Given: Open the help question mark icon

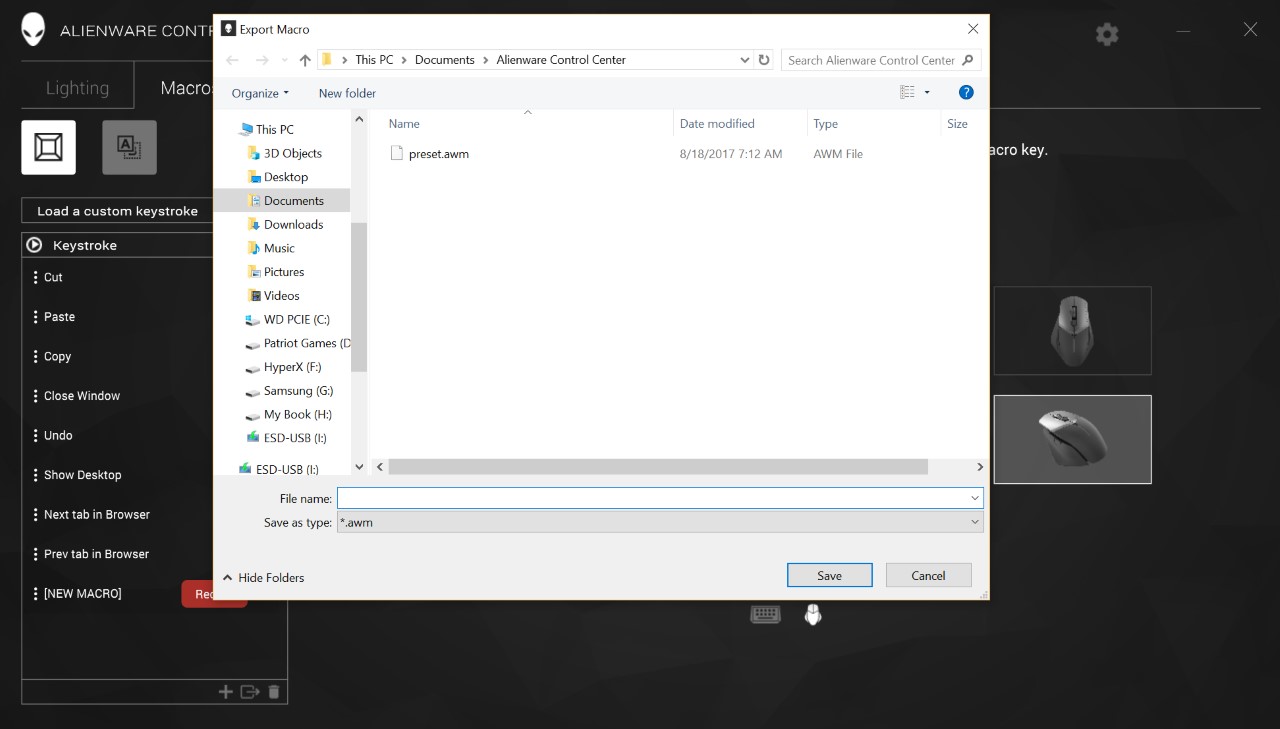Looking at the screenshot, I should pos(966,92).
